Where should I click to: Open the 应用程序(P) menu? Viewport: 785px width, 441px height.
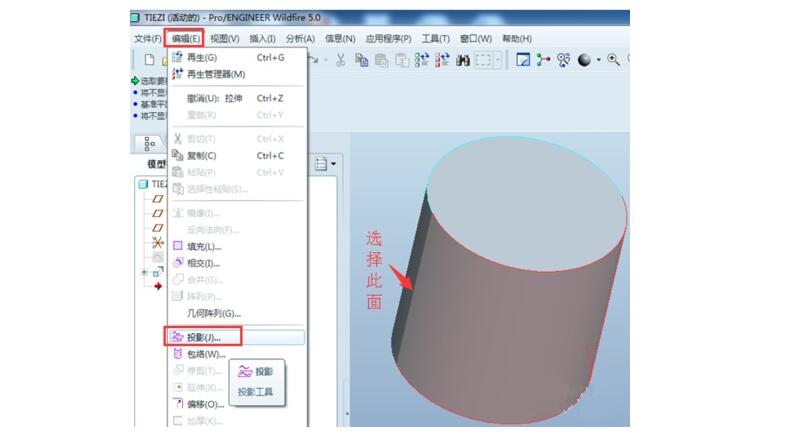pyautogui.click(x=388, y=39)
